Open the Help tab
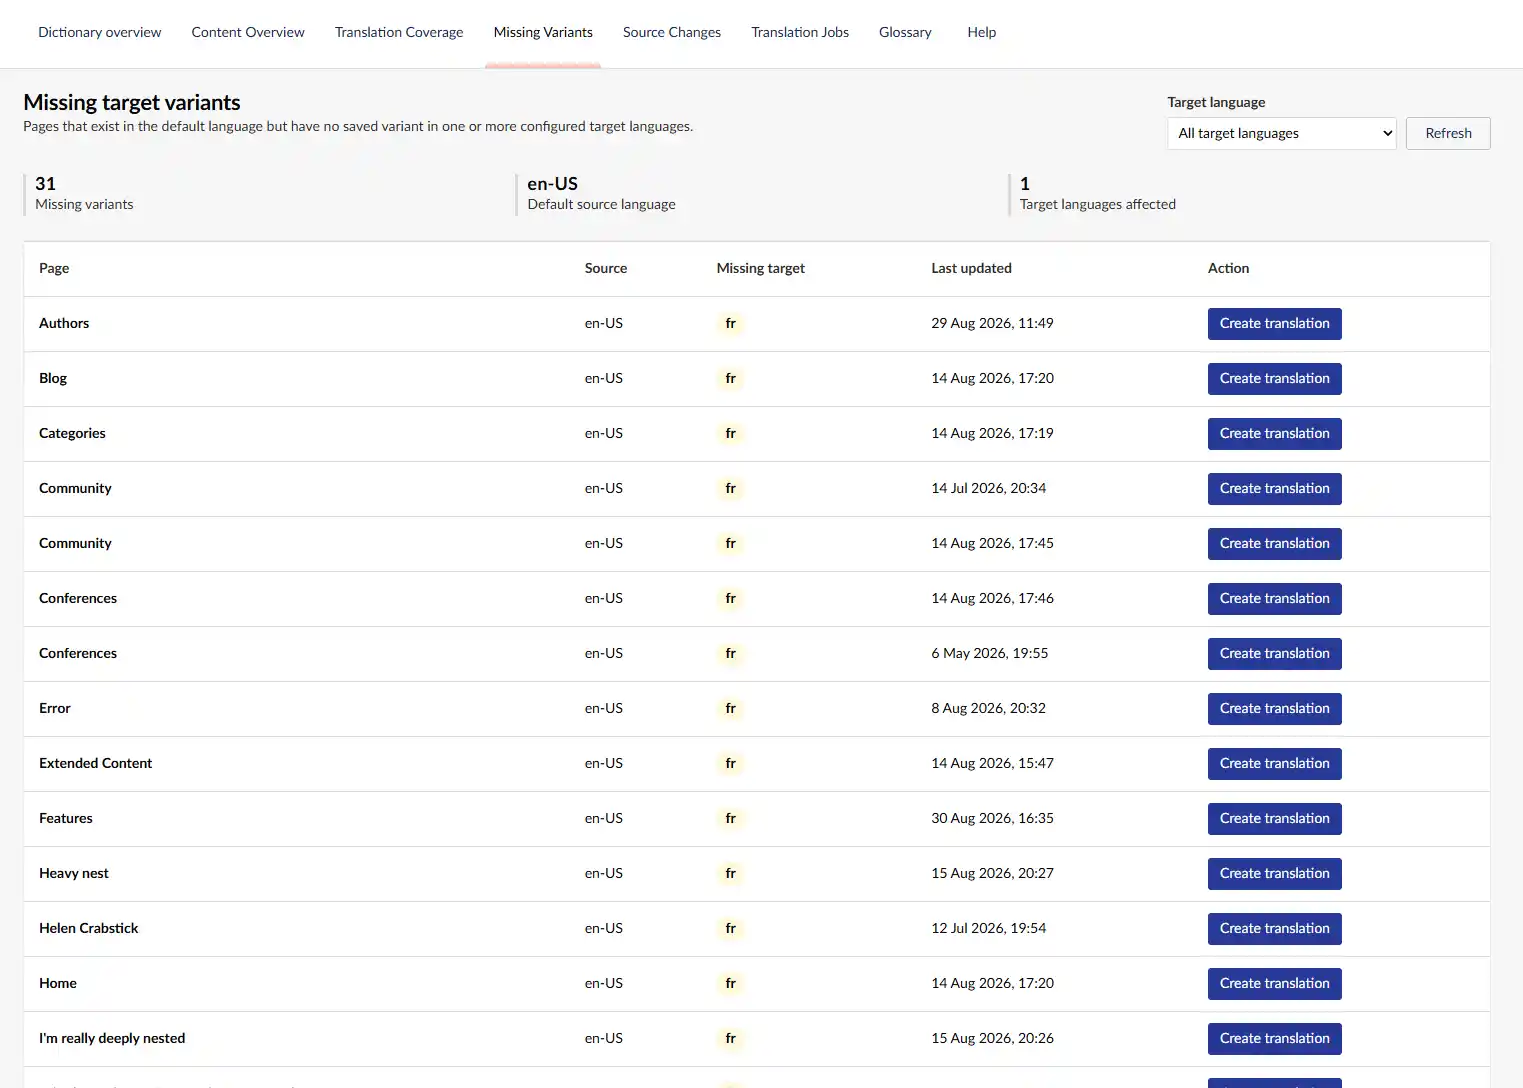1523x1088 pixels. click(x=982, y=32)
